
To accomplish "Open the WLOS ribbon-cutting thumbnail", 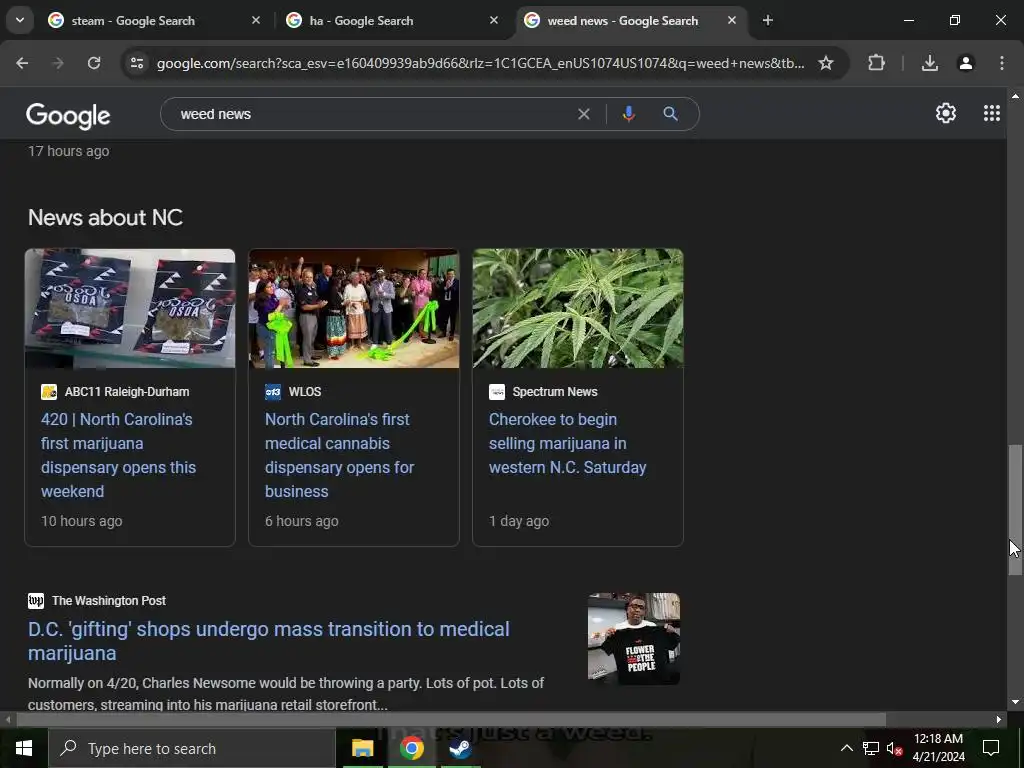I will [x=354, y=308].
